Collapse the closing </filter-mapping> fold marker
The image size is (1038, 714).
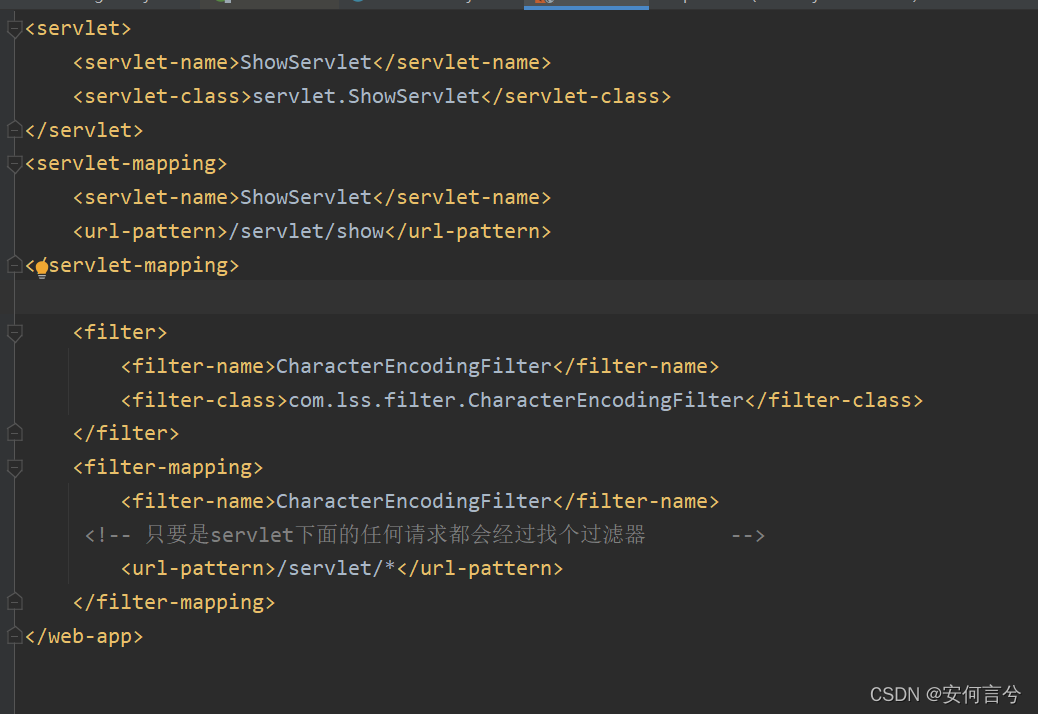pyautogui.click(x=15, y=602)
